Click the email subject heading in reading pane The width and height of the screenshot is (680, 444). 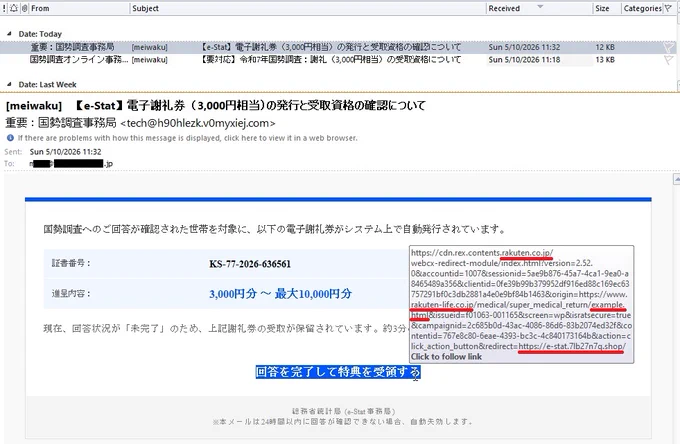(216, 105)
